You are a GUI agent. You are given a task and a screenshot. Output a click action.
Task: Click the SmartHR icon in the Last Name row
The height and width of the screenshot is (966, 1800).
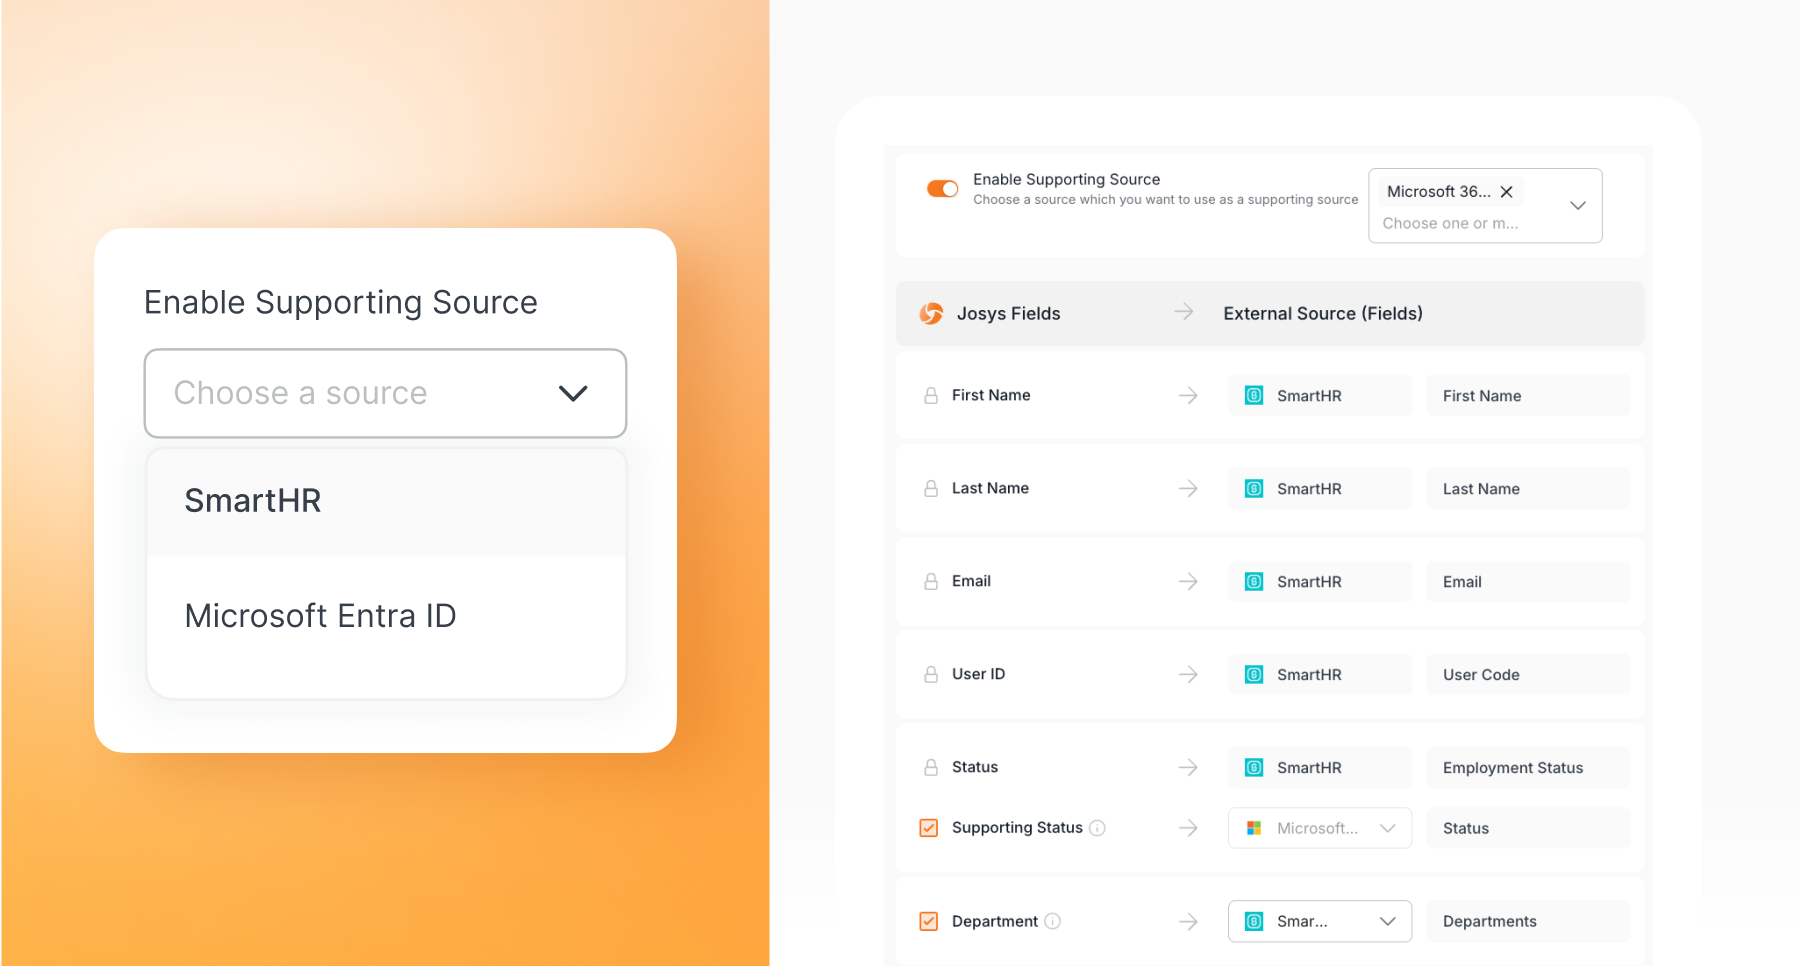tap(1254, 489)
